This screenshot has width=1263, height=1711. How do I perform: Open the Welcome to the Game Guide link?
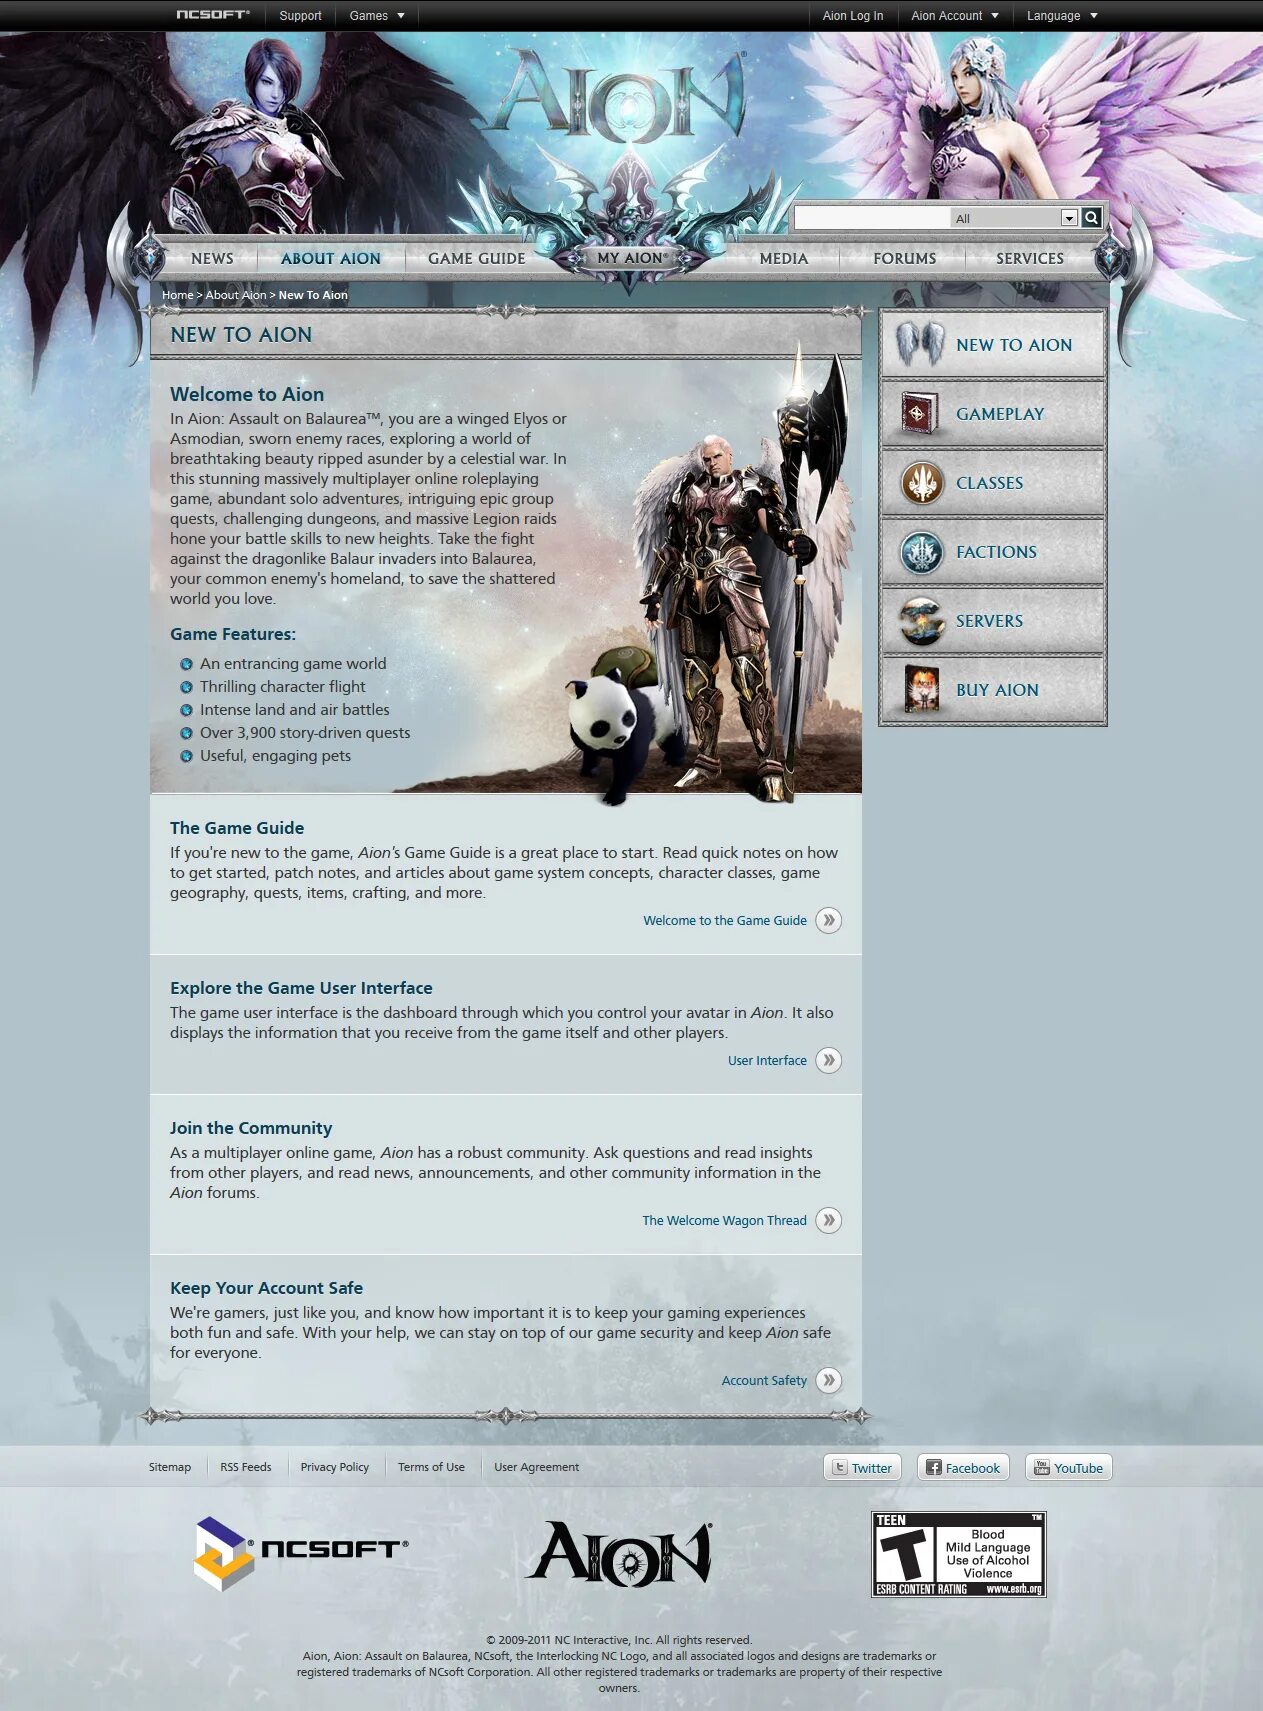(x=725, y=920)
